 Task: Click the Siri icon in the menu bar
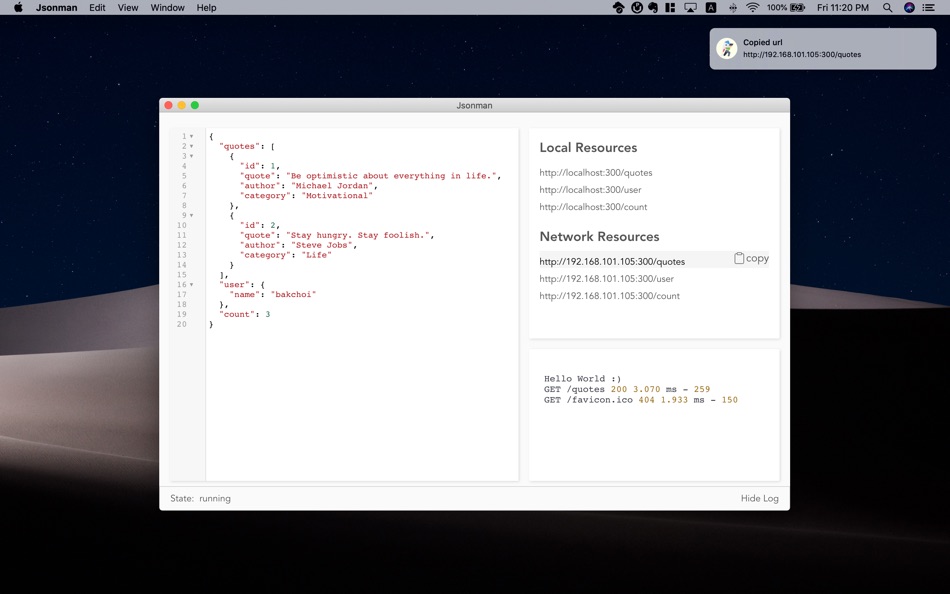909,8
